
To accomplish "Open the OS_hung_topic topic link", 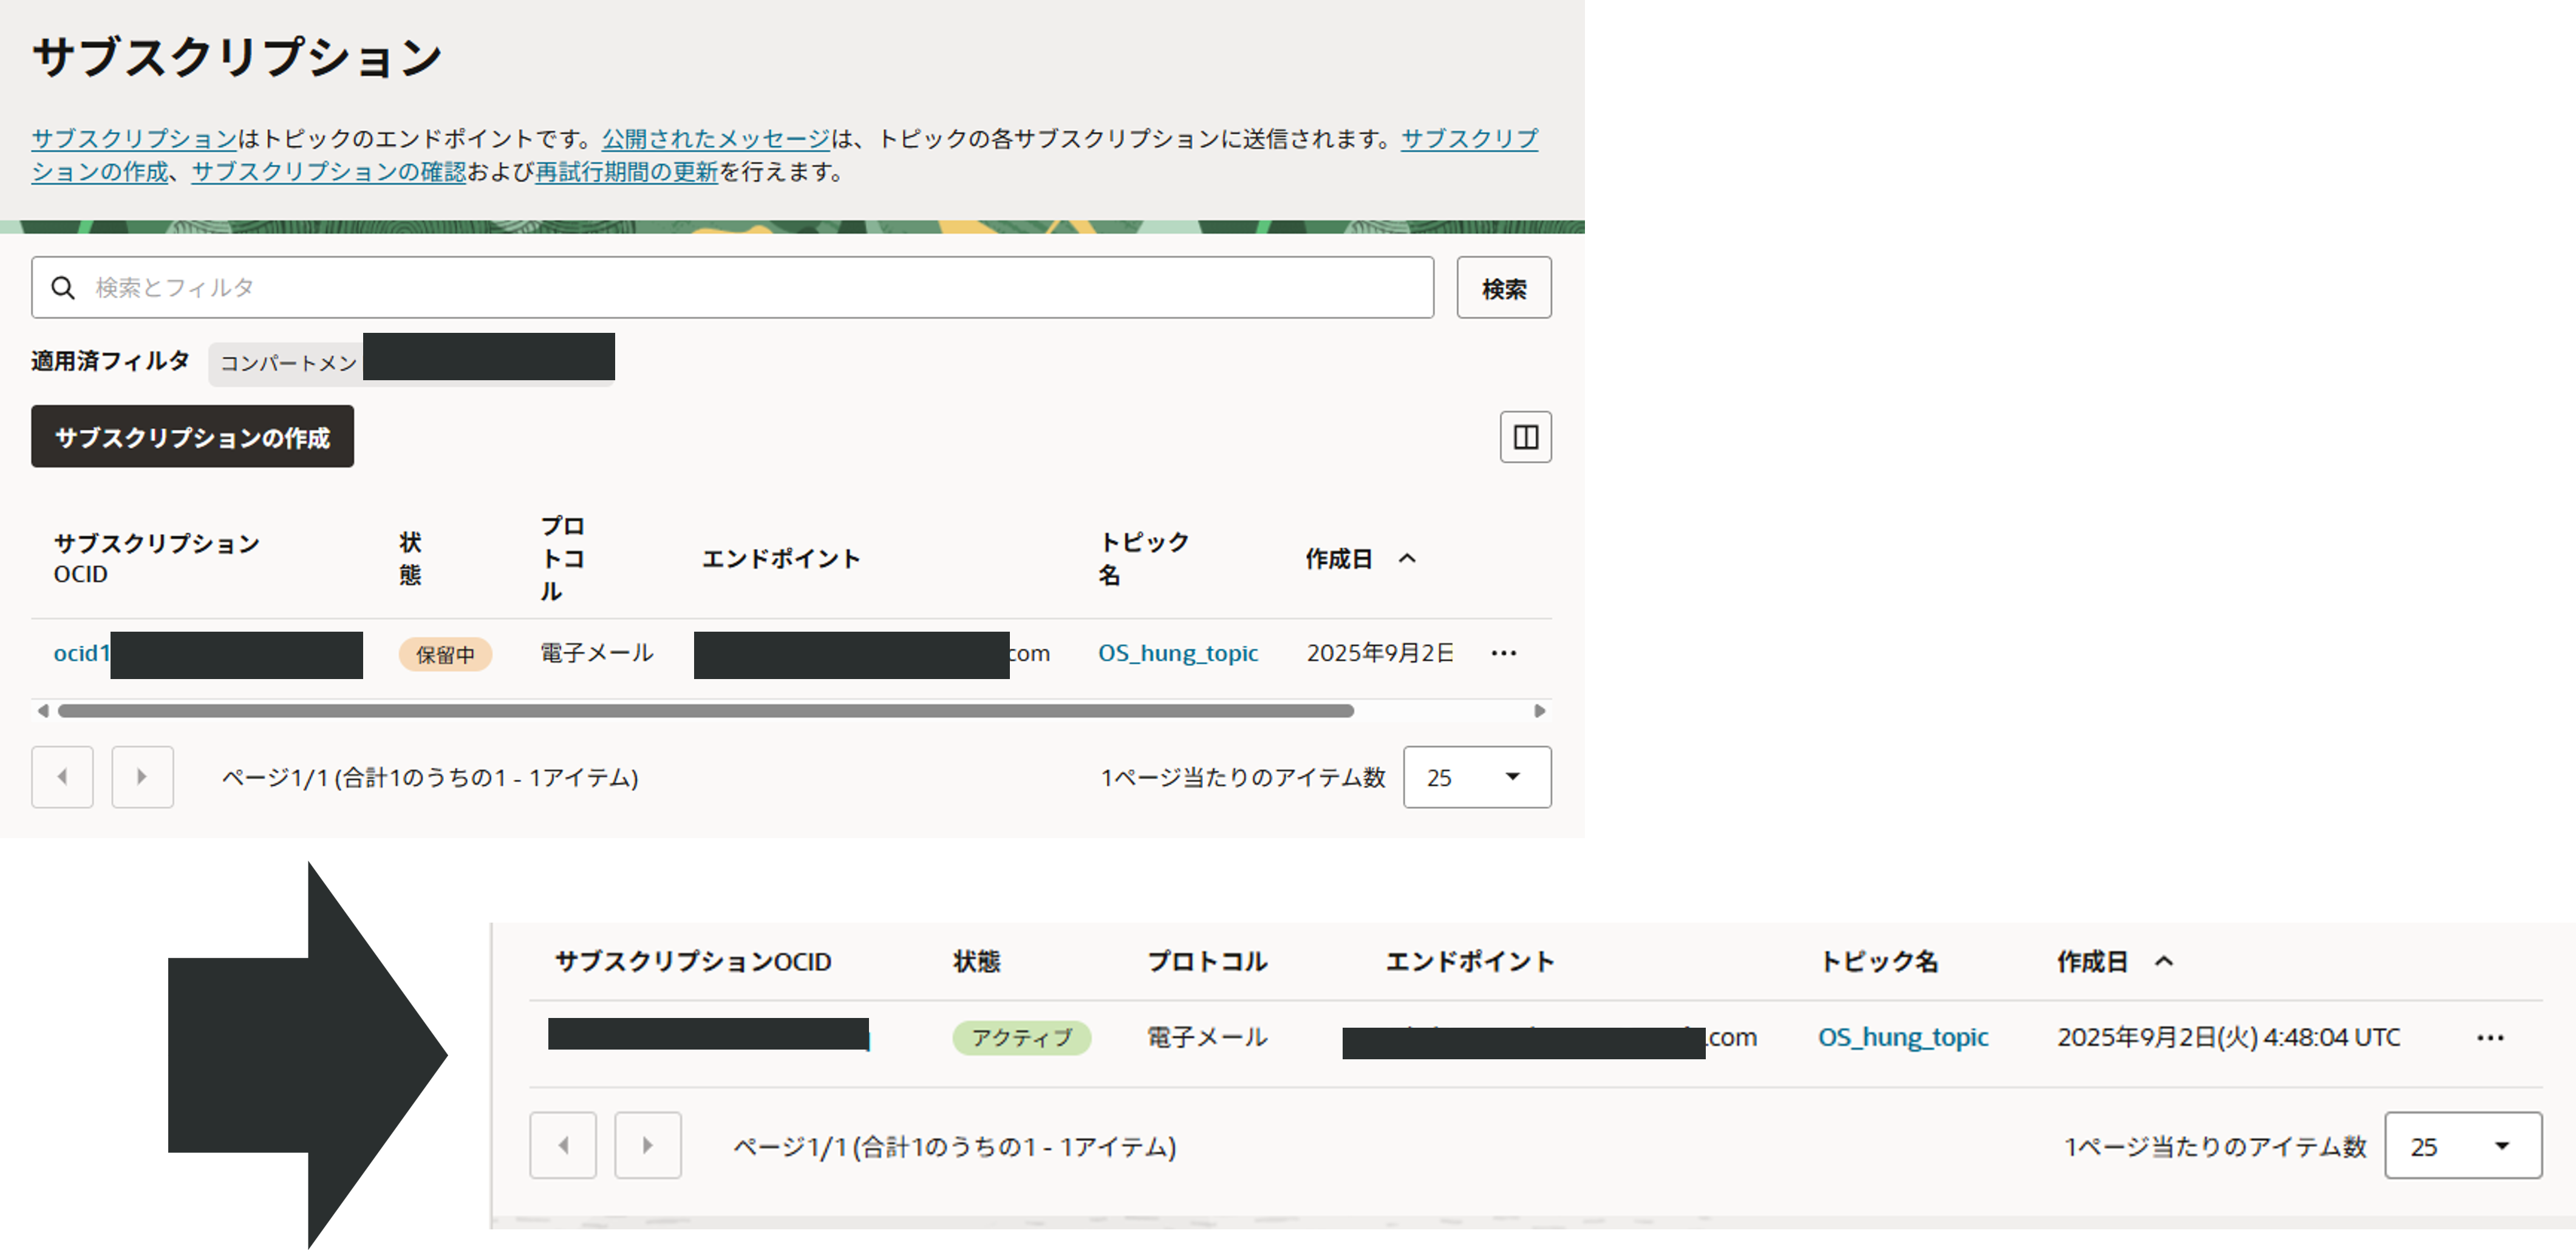I will 1178,653.
